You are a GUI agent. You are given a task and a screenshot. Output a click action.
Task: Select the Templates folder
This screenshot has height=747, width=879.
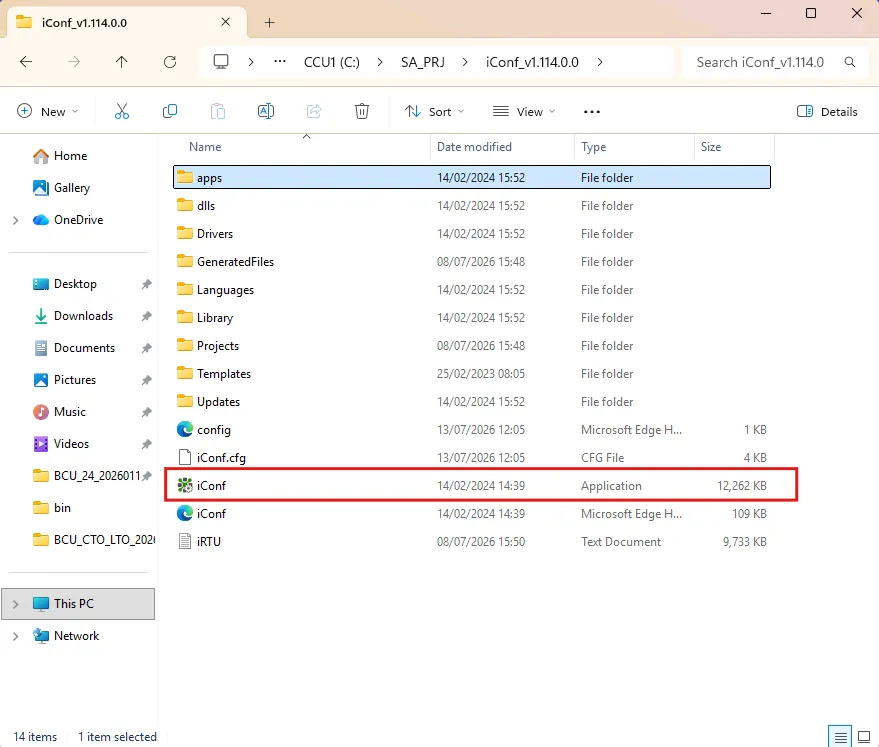coord(472,373)
